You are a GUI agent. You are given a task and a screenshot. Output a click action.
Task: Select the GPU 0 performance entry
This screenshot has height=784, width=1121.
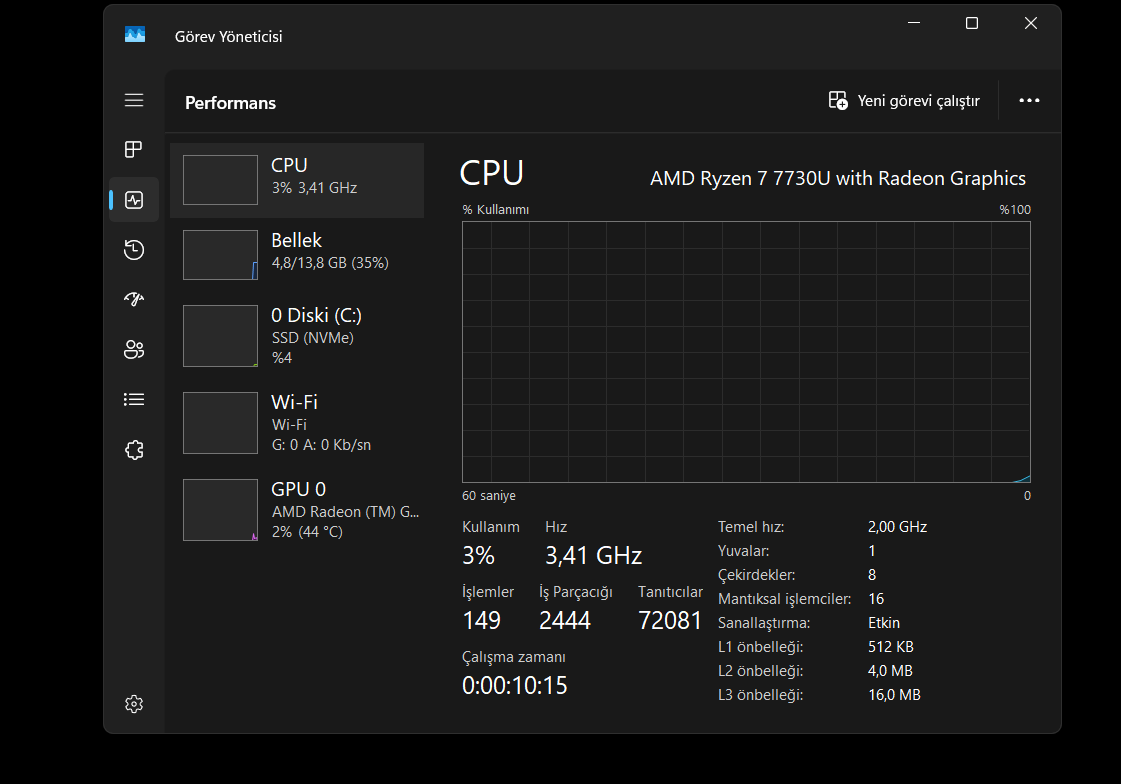(x=297, y=510)
